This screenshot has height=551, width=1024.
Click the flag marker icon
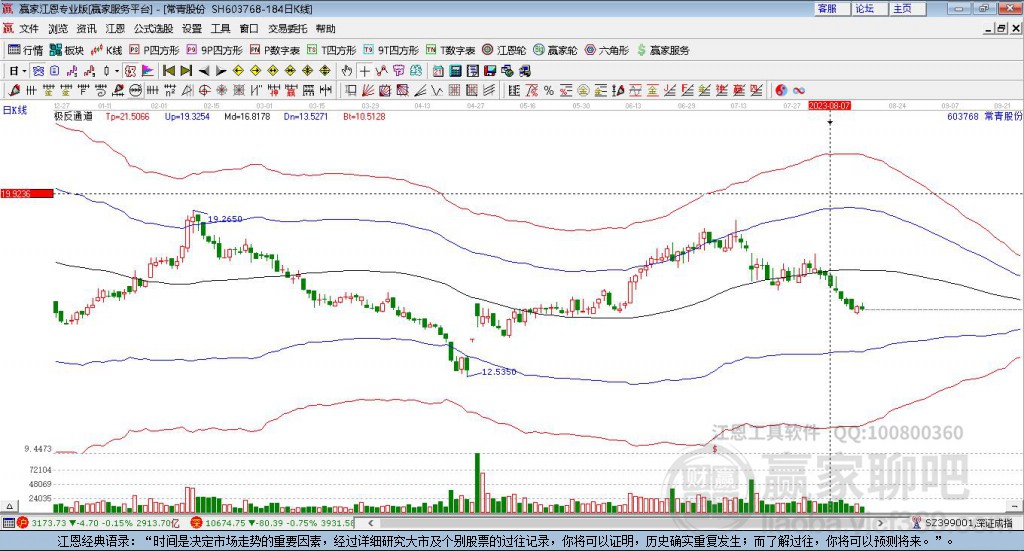pyautogui.click(x=148, y=71)
